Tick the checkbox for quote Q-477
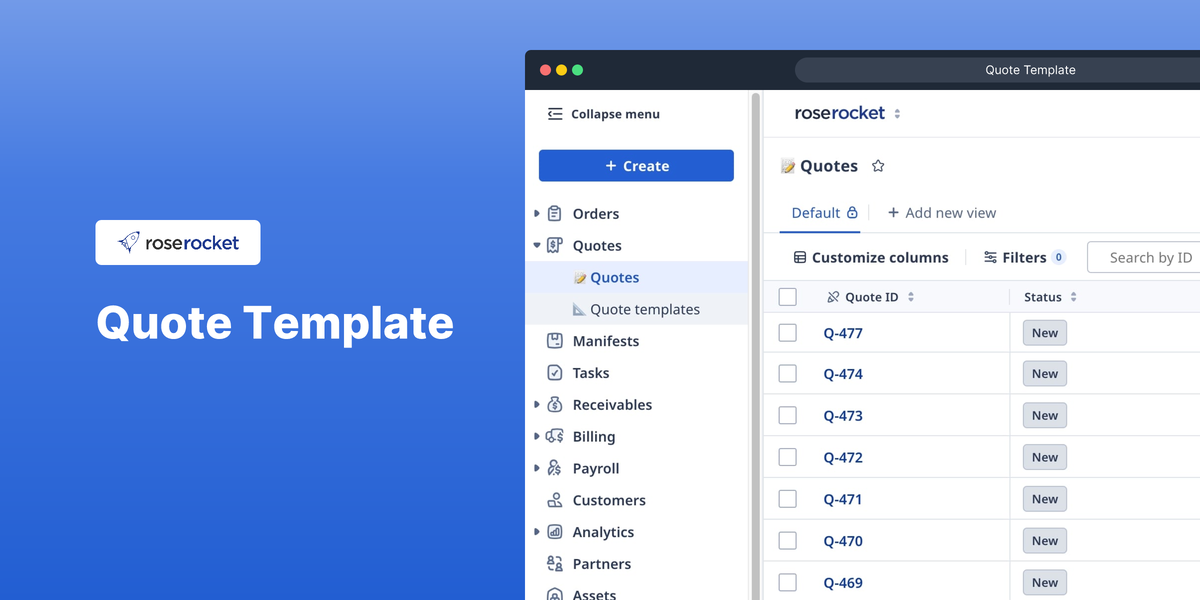This screenshot has width=1200, height=600. (788, 333)
